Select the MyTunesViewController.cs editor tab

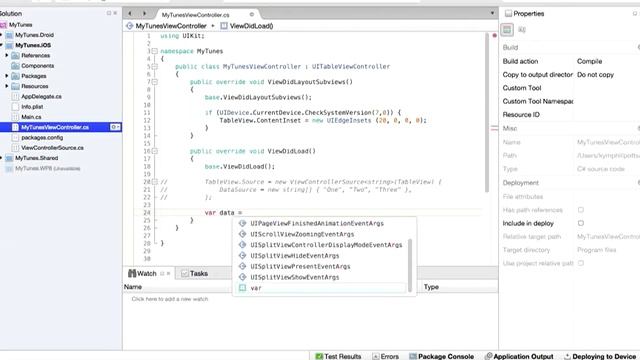[196, 15]
